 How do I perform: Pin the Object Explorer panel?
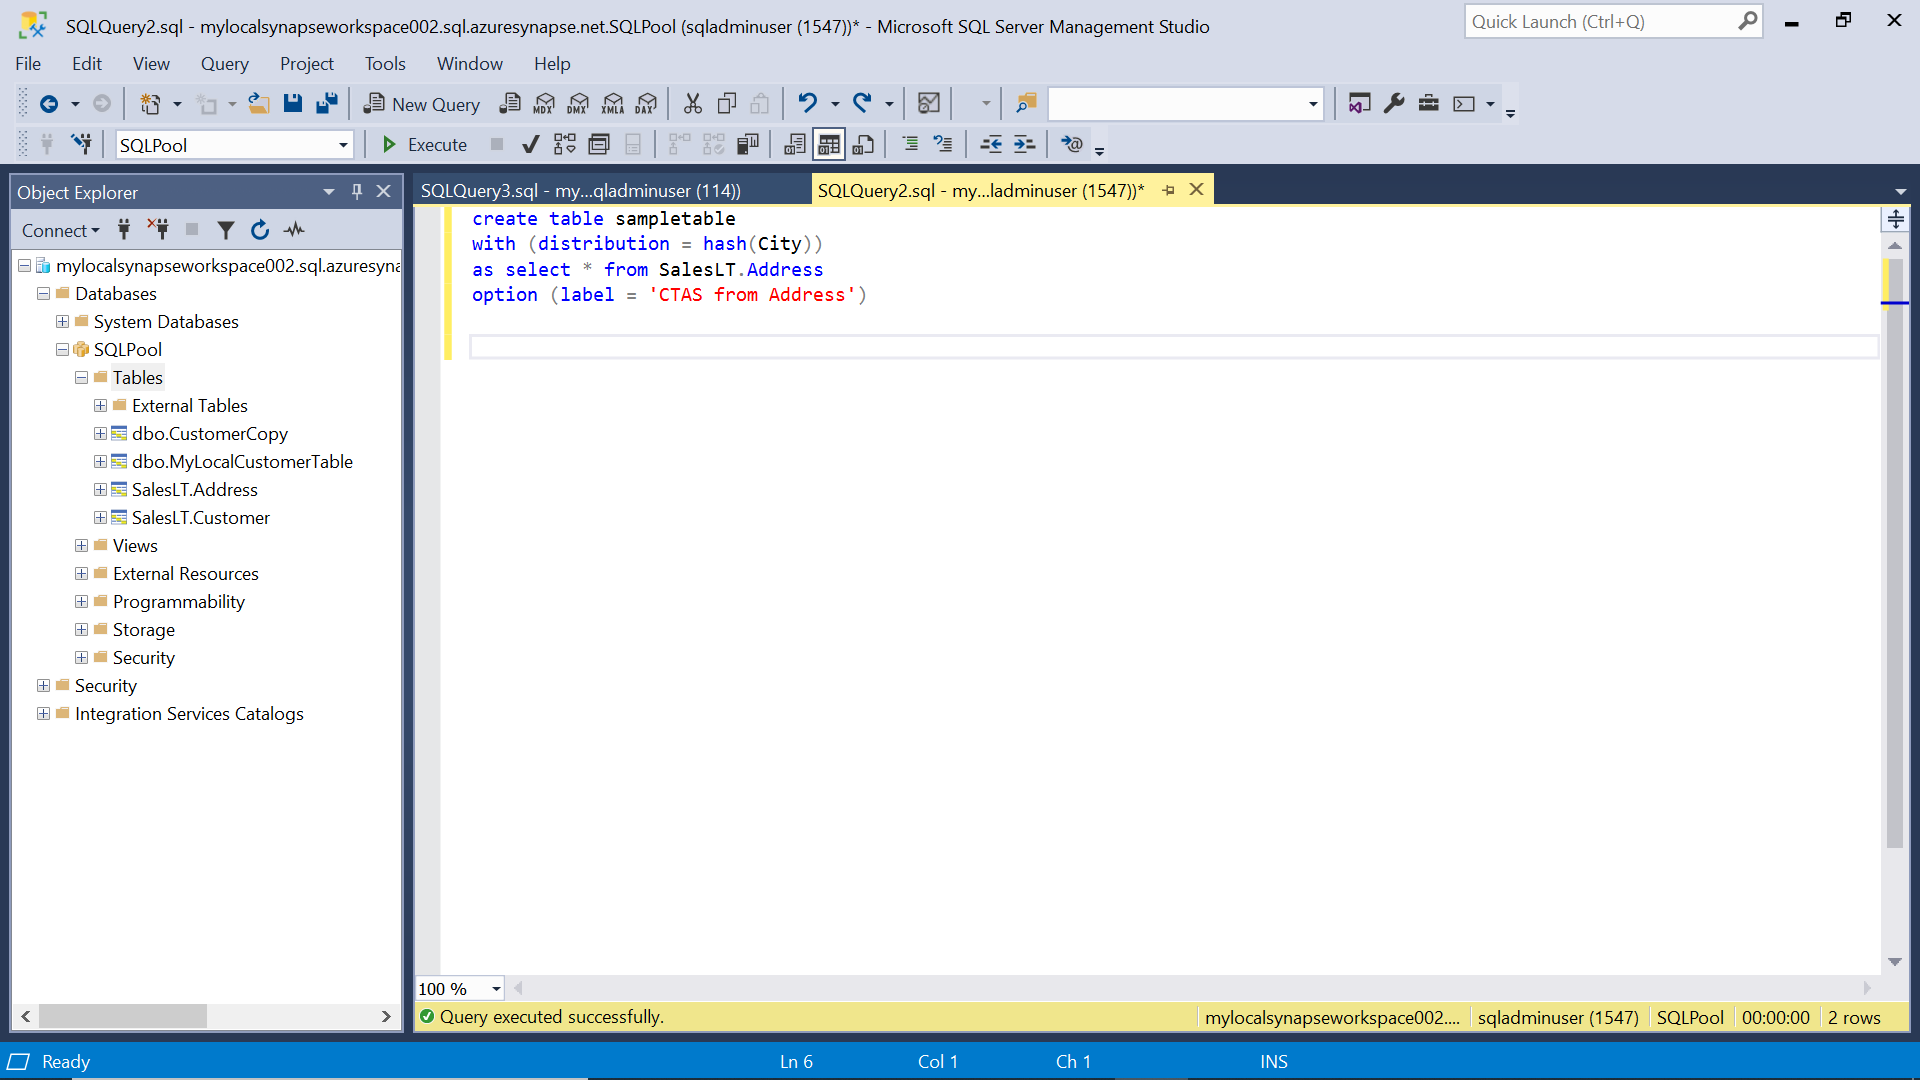click(x=357, y=191)
